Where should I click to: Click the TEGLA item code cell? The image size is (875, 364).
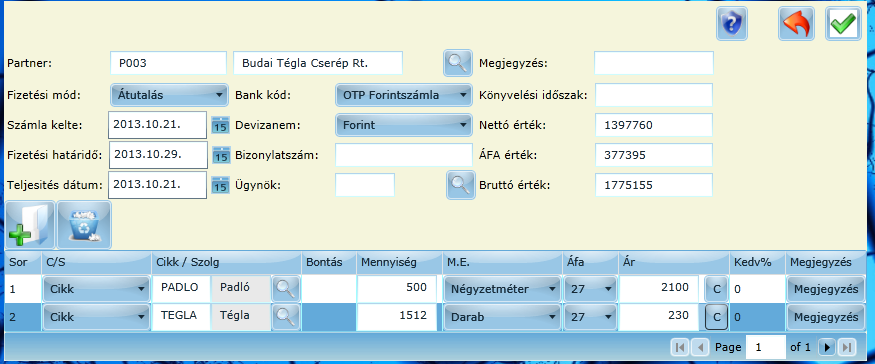[x=181, y=317]
